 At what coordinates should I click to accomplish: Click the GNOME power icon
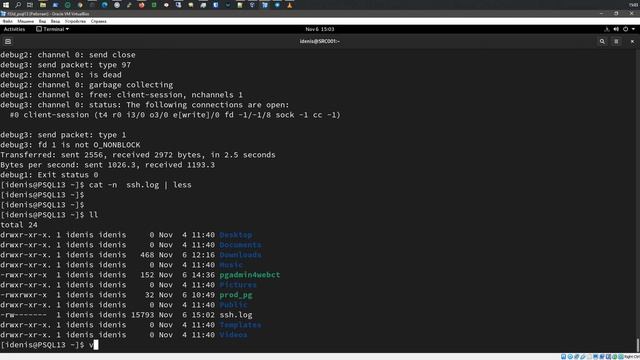[625, 29]
